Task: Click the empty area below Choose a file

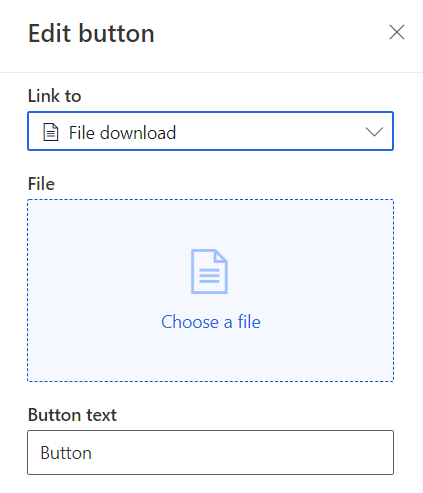Action: pos(210,357)
